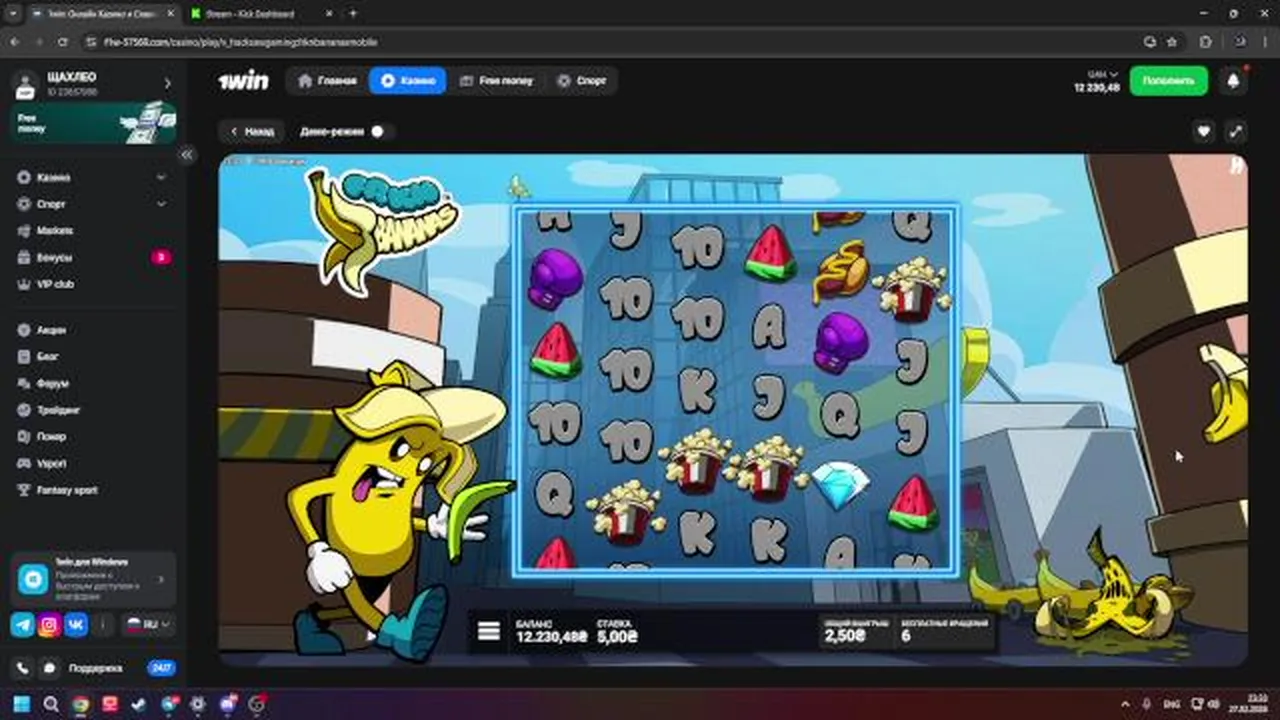Screen dimensions: 1280x720
Task: Expand game to fullscreen
Action: click(1235, 131)
